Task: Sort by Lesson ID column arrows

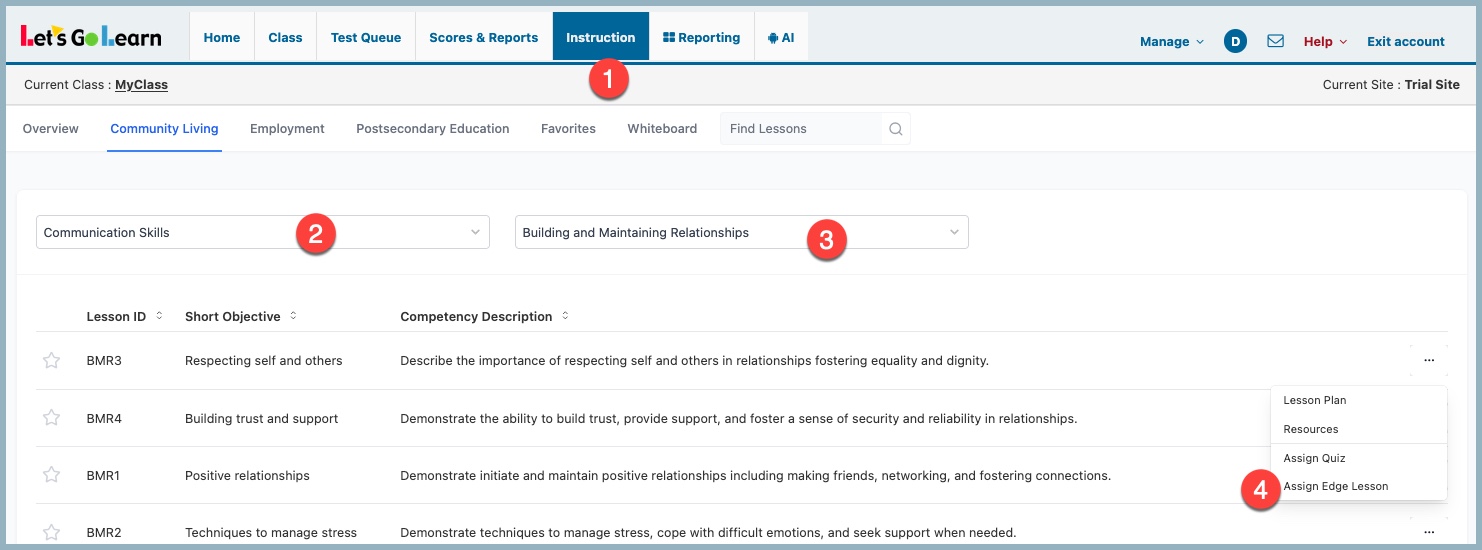Action: click(159, 316)
